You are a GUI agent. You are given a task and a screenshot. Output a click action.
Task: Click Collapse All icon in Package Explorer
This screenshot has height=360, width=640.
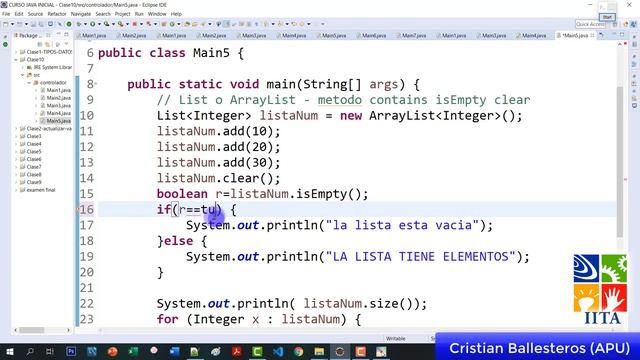pos(40,44)
